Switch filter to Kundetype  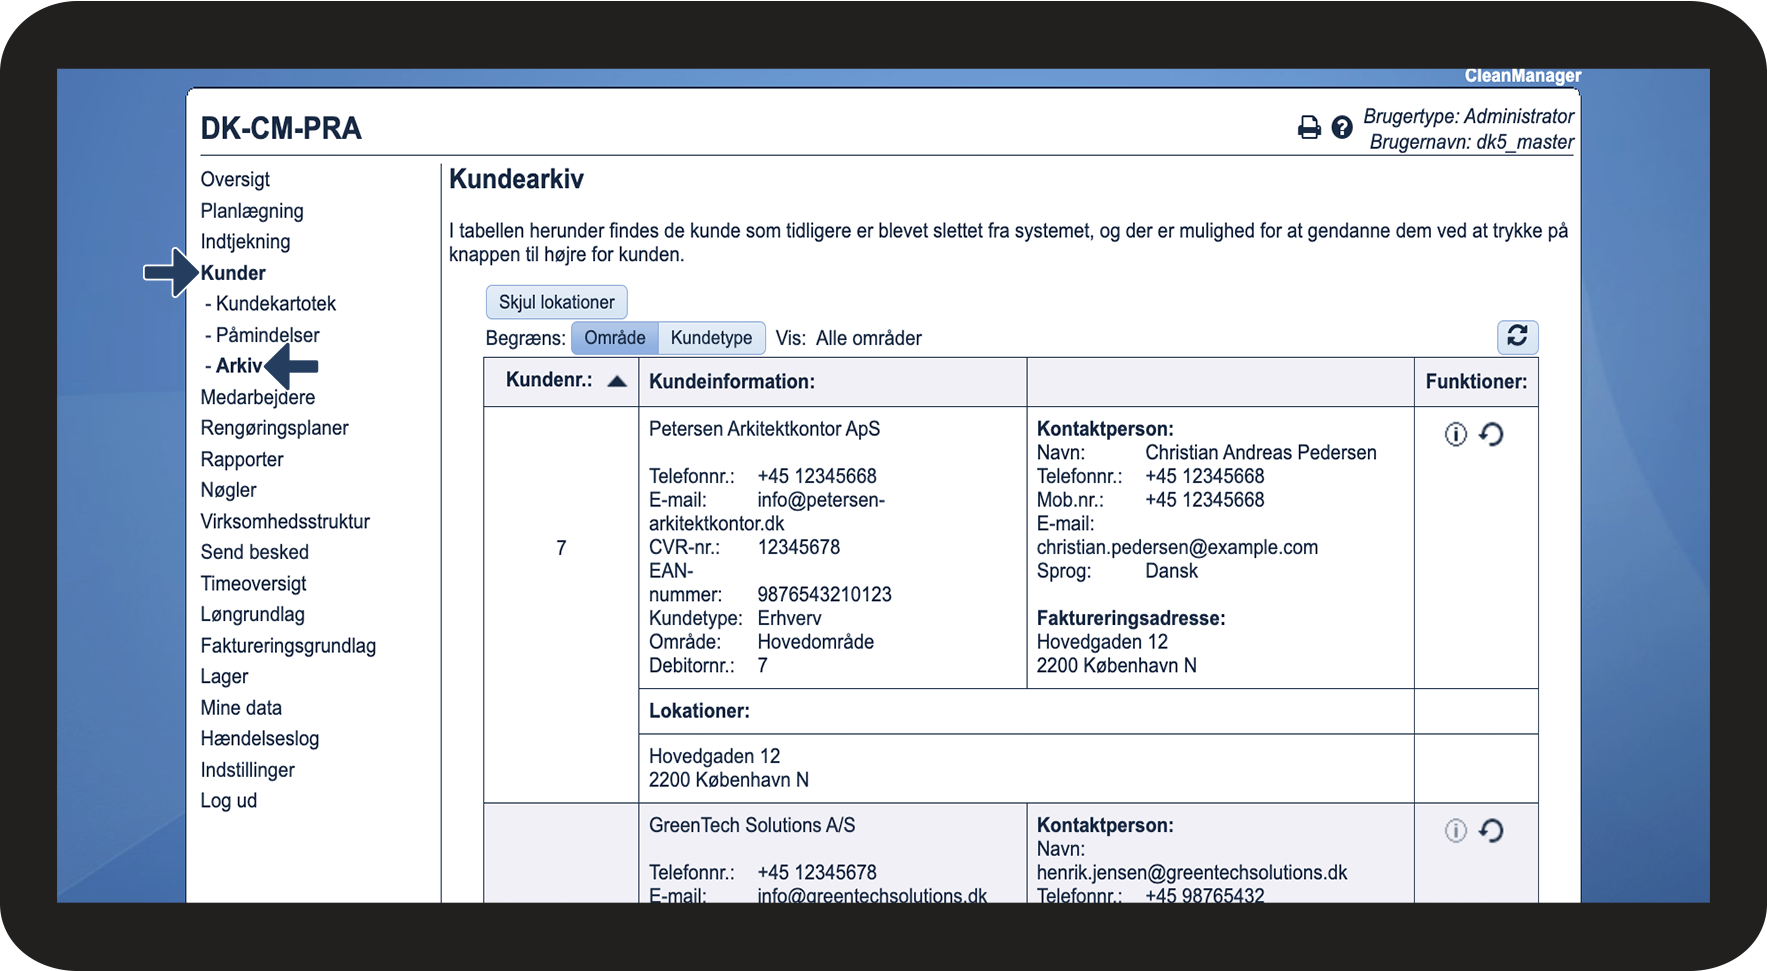point(711,338)
